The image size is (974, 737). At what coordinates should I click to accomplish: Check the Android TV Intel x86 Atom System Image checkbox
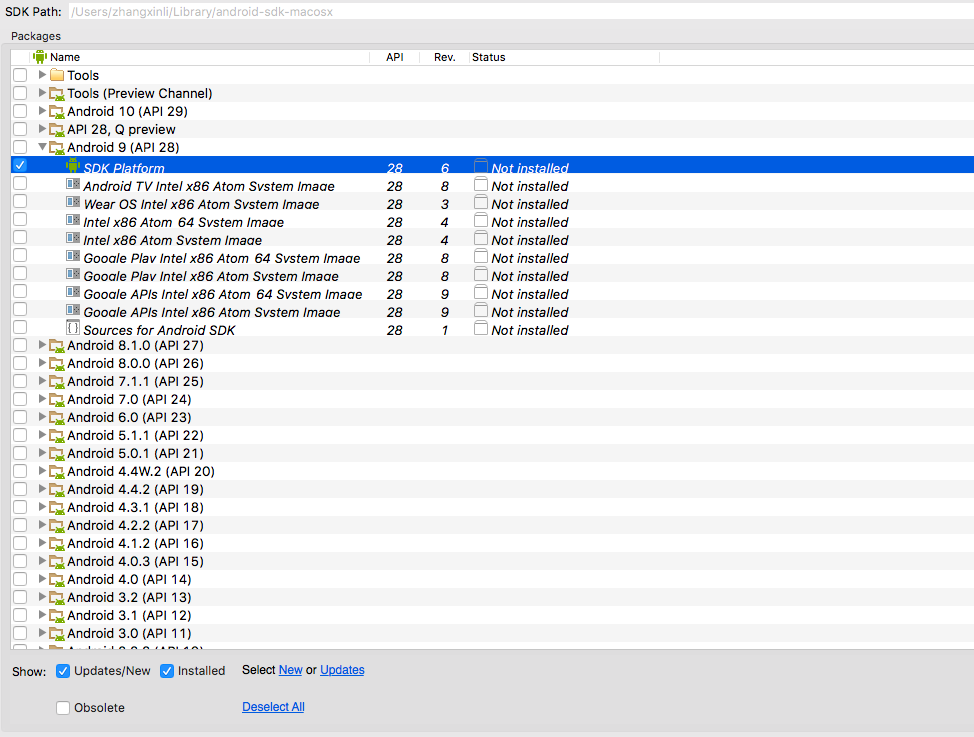tap(20, 183)
